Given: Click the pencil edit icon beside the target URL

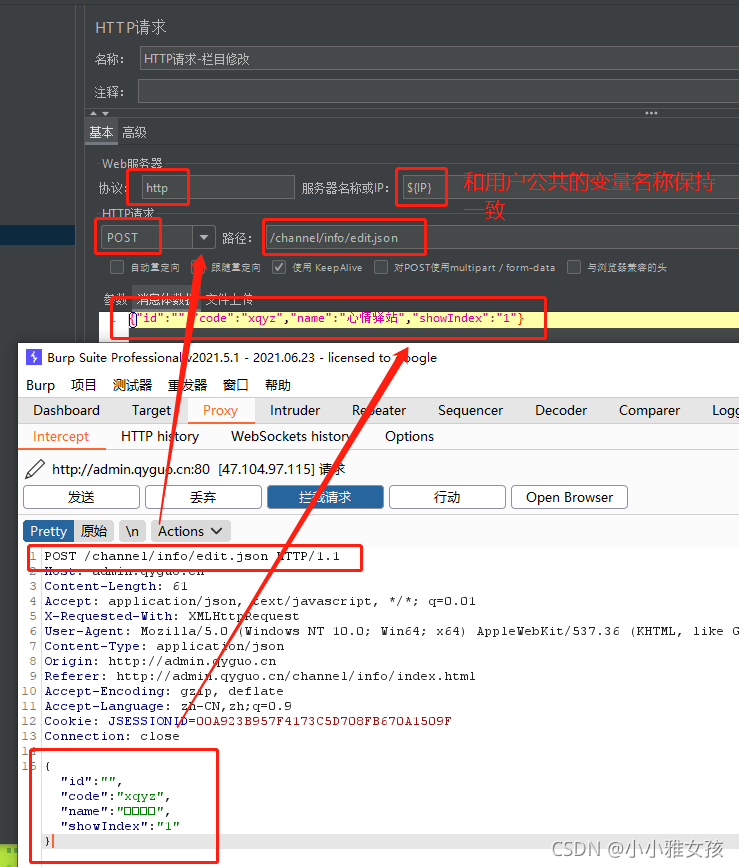Looking at the screenshot, I should (x=35, y=469).
